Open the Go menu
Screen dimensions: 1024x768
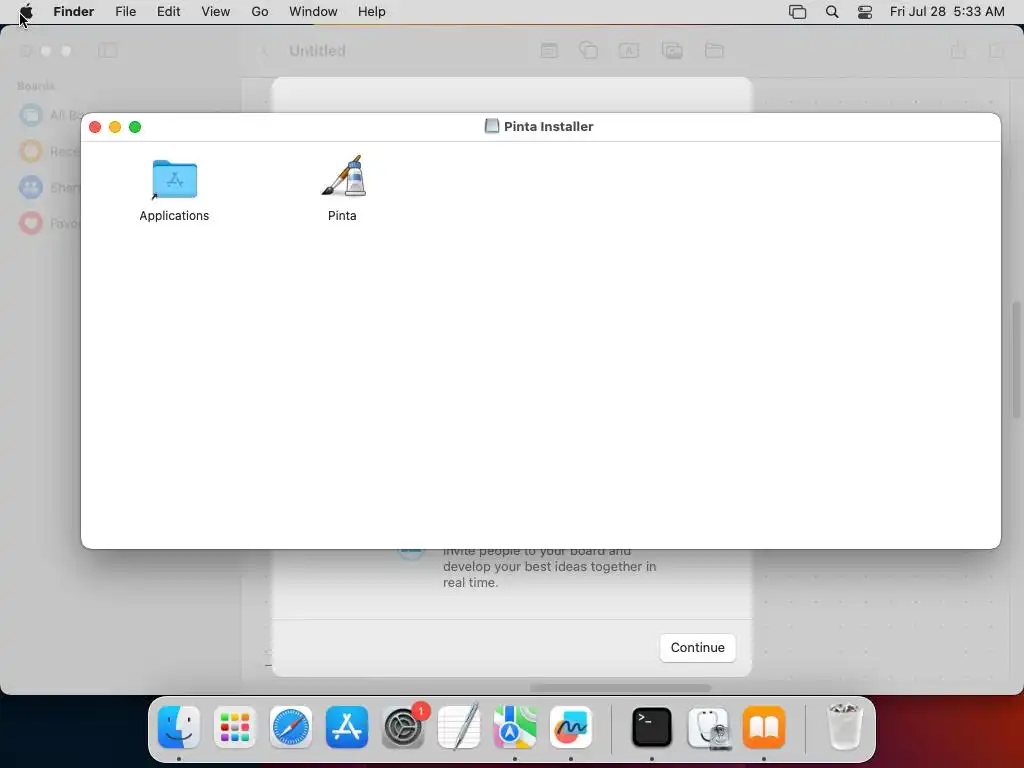tap(260, 12)
